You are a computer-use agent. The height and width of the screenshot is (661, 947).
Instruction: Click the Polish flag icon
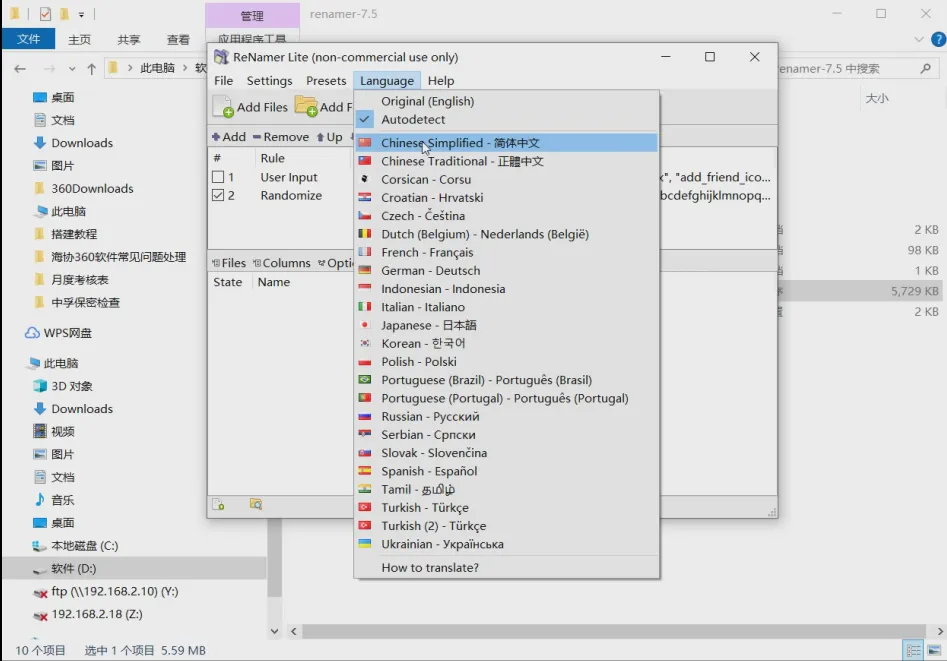[x=364, y=361]
